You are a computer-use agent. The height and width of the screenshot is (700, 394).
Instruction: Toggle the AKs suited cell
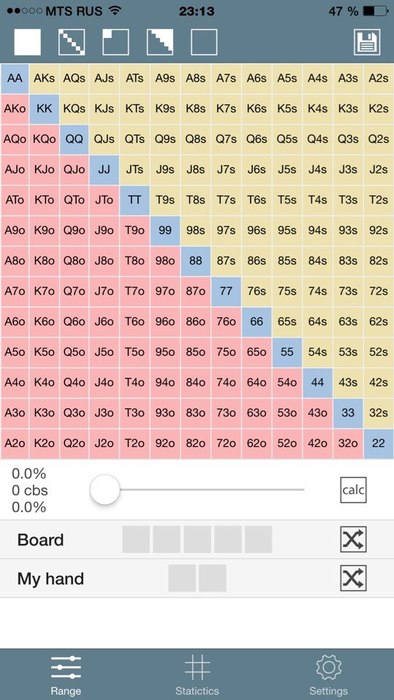pyautogui.click(x=44, y=78)
